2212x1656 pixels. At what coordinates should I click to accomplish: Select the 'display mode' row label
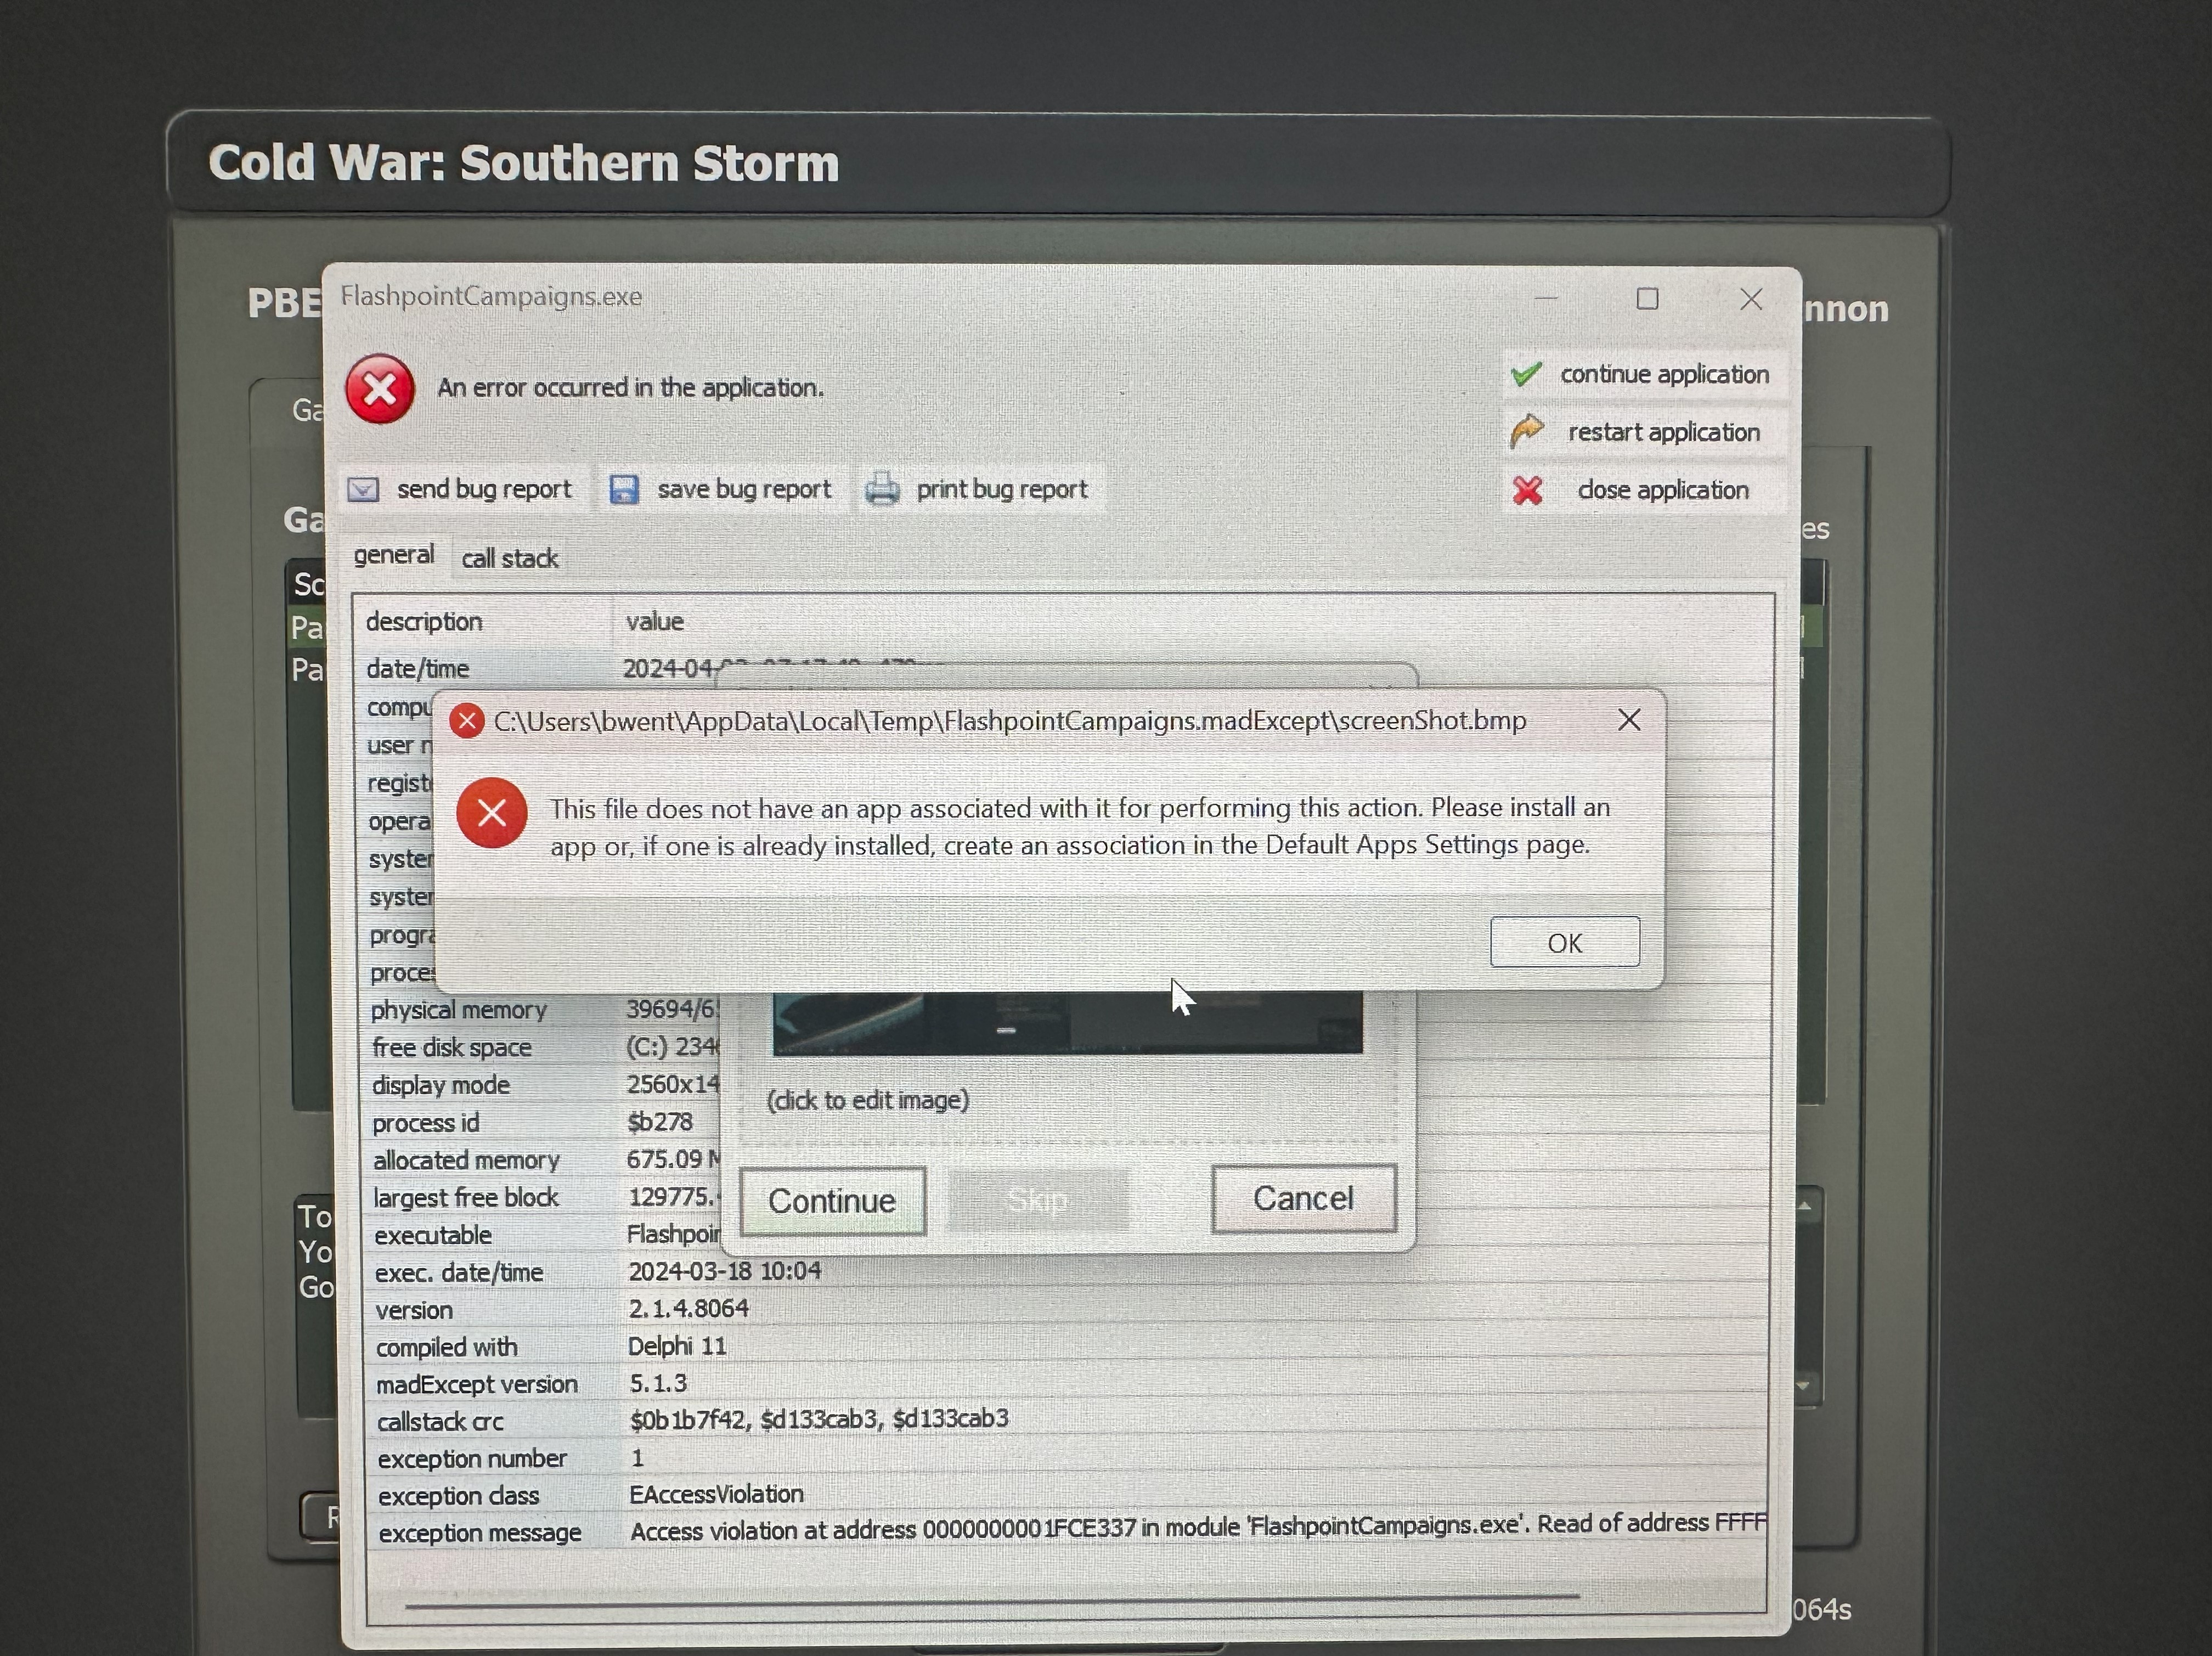tap(441, 1085)
